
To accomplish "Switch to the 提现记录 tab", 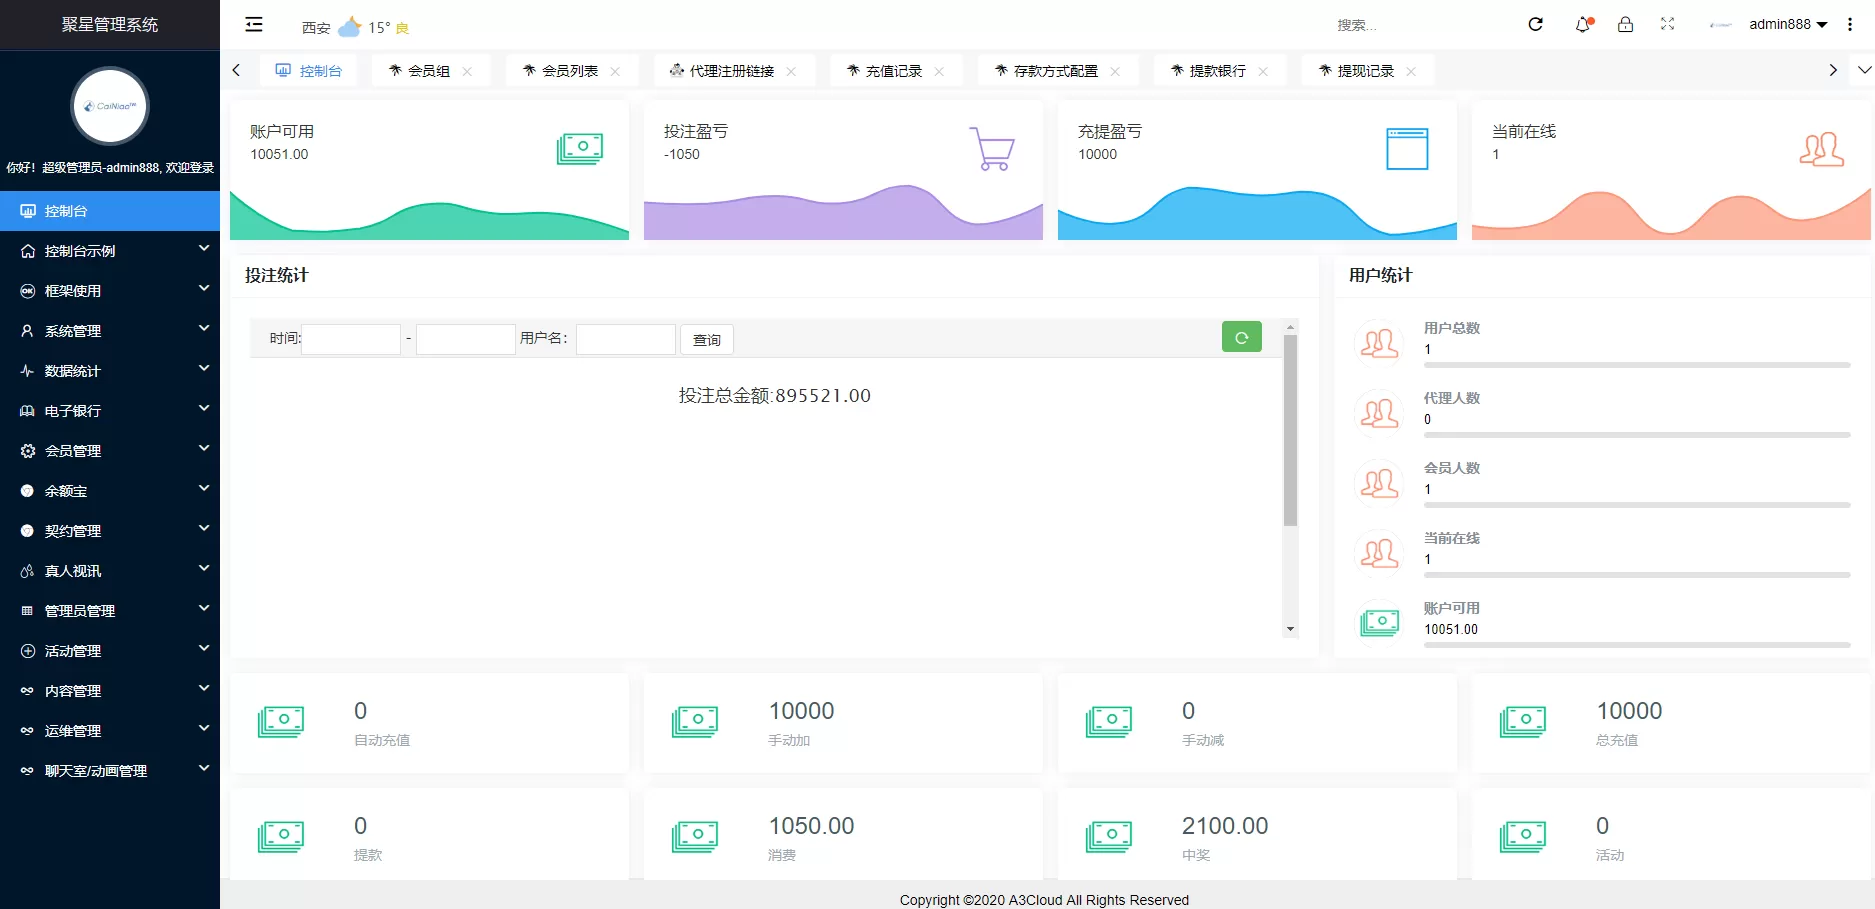I will (1363, 70).
